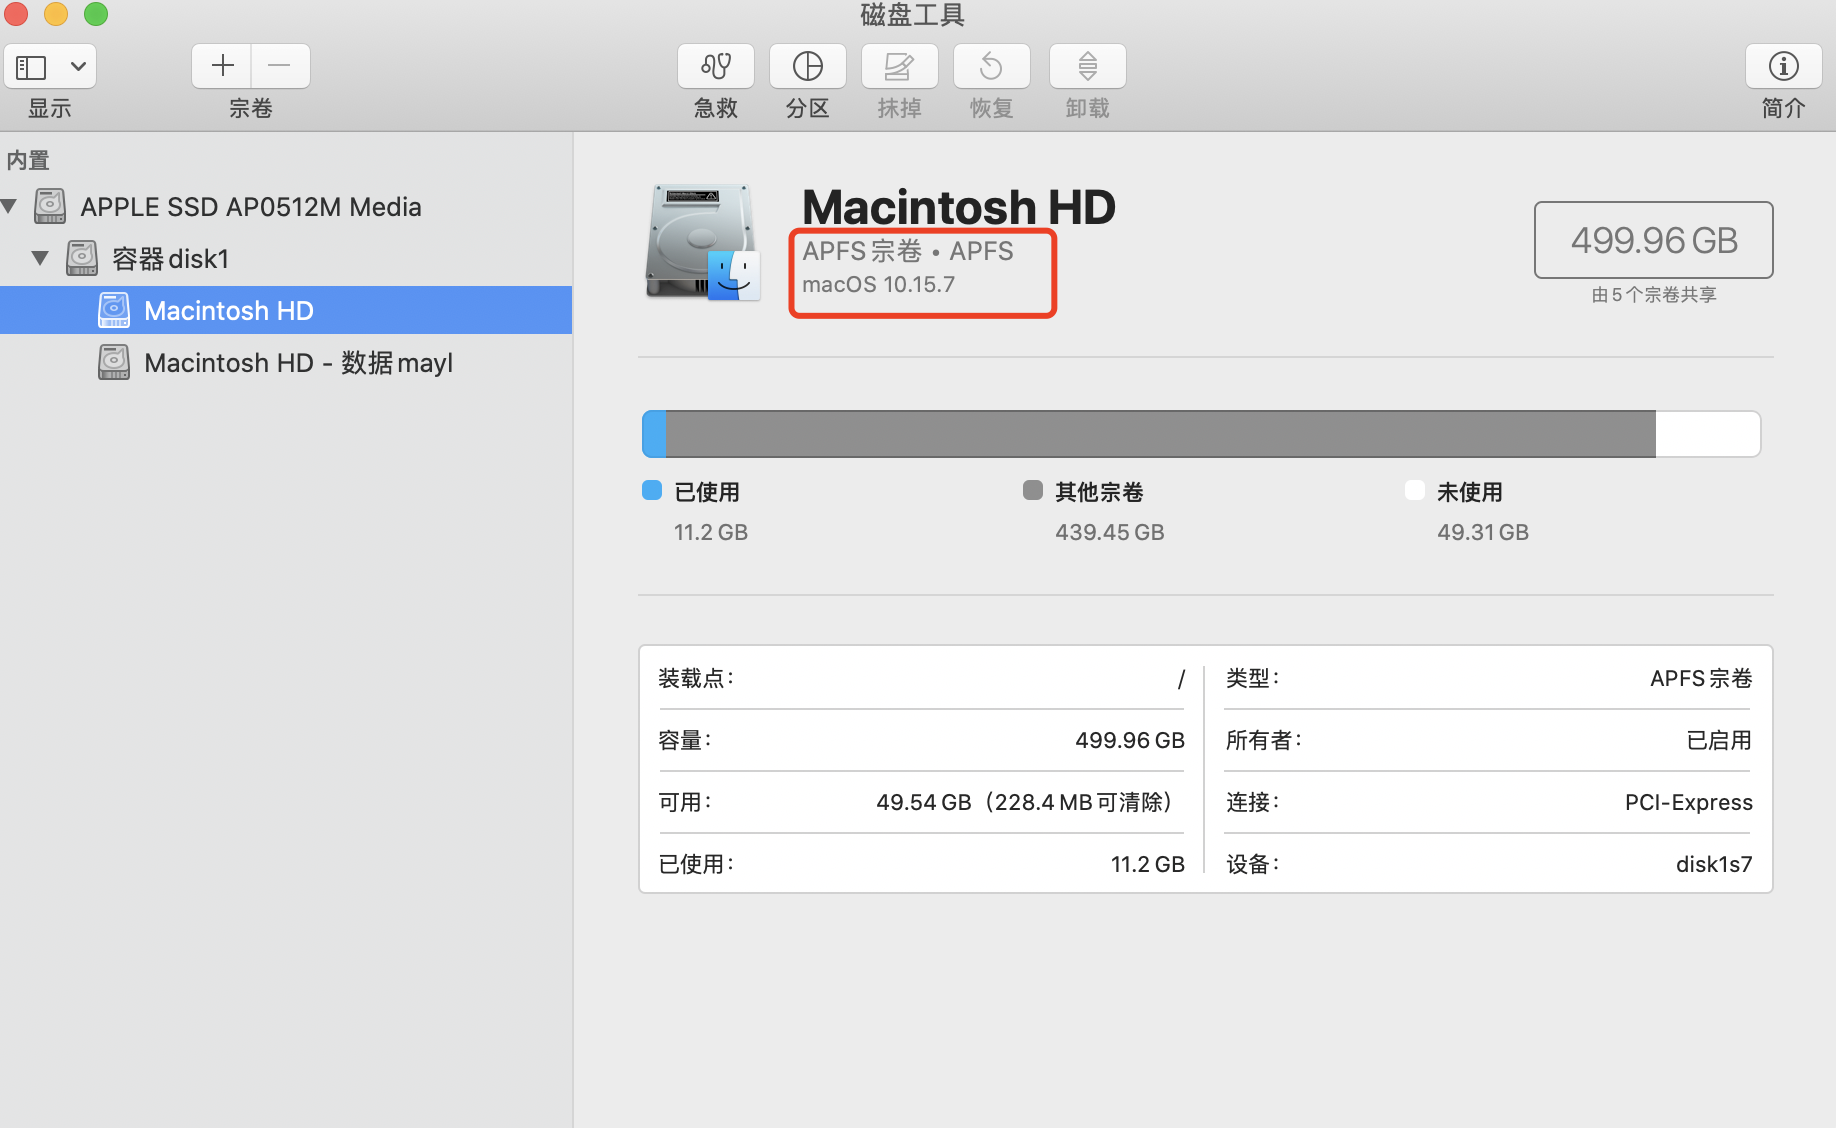
Task: Click the gray other volumes bar segment
Action: pyautogui.click(x=1161, y=434)
